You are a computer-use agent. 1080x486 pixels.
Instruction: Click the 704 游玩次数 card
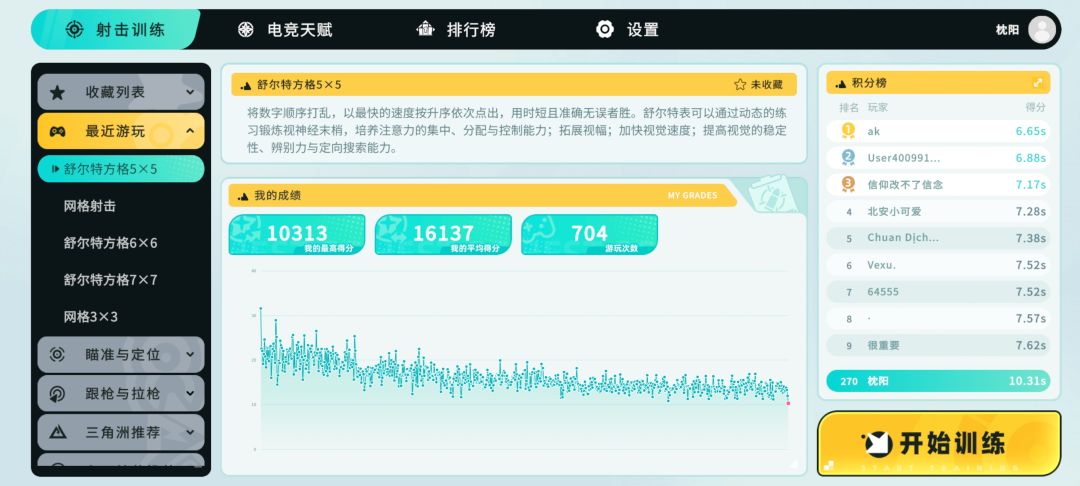[590, 235]
